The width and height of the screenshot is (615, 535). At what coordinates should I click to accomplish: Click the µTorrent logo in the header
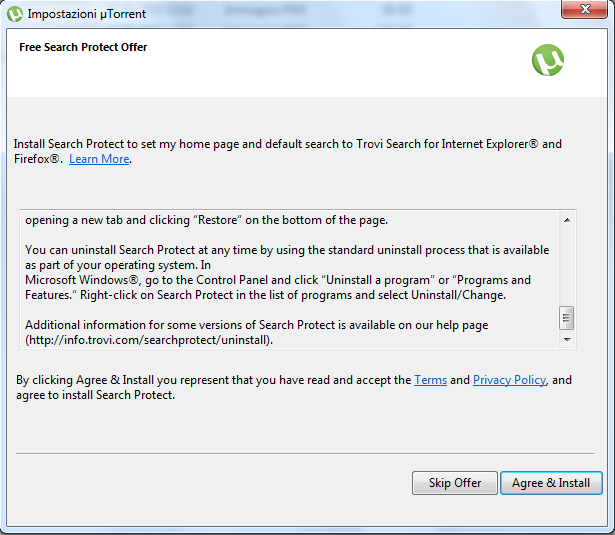(548, 60)
